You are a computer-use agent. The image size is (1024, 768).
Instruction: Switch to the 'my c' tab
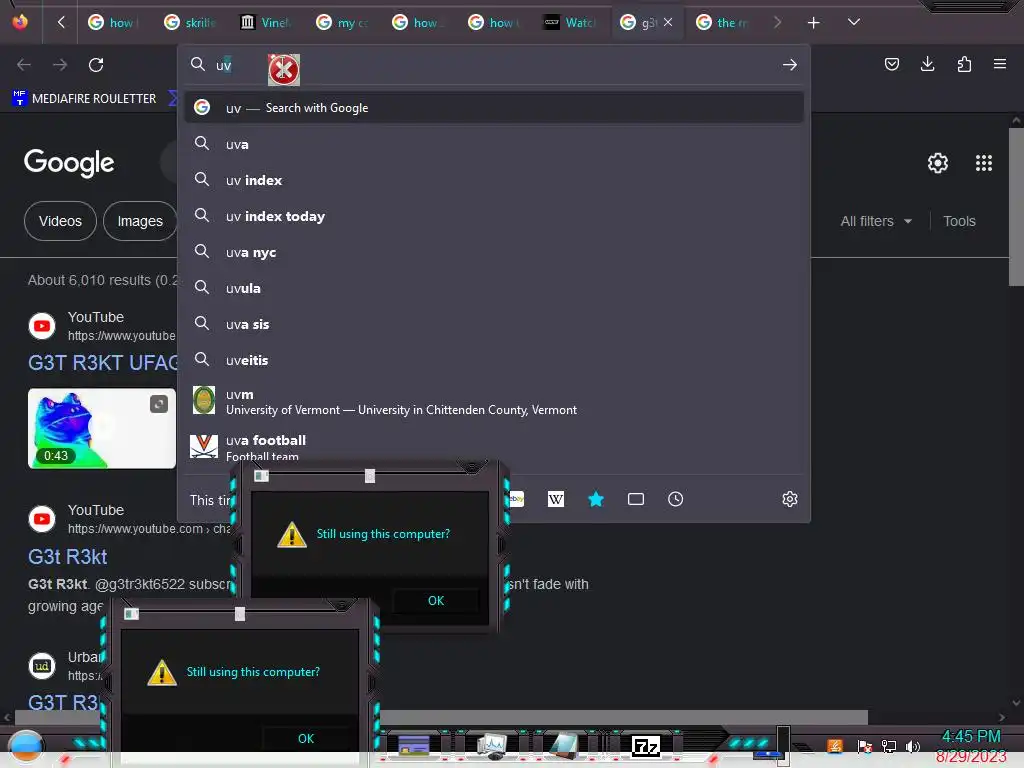342,23
